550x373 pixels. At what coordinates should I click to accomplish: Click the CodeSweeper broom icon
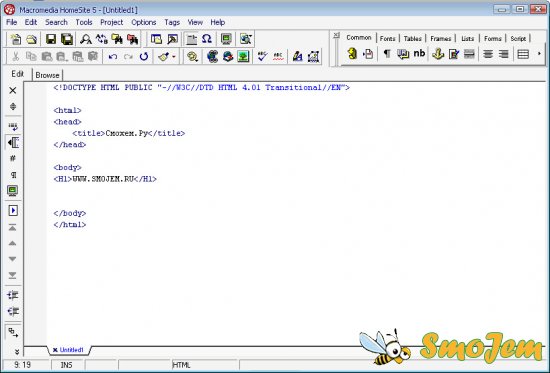(163, 56)
